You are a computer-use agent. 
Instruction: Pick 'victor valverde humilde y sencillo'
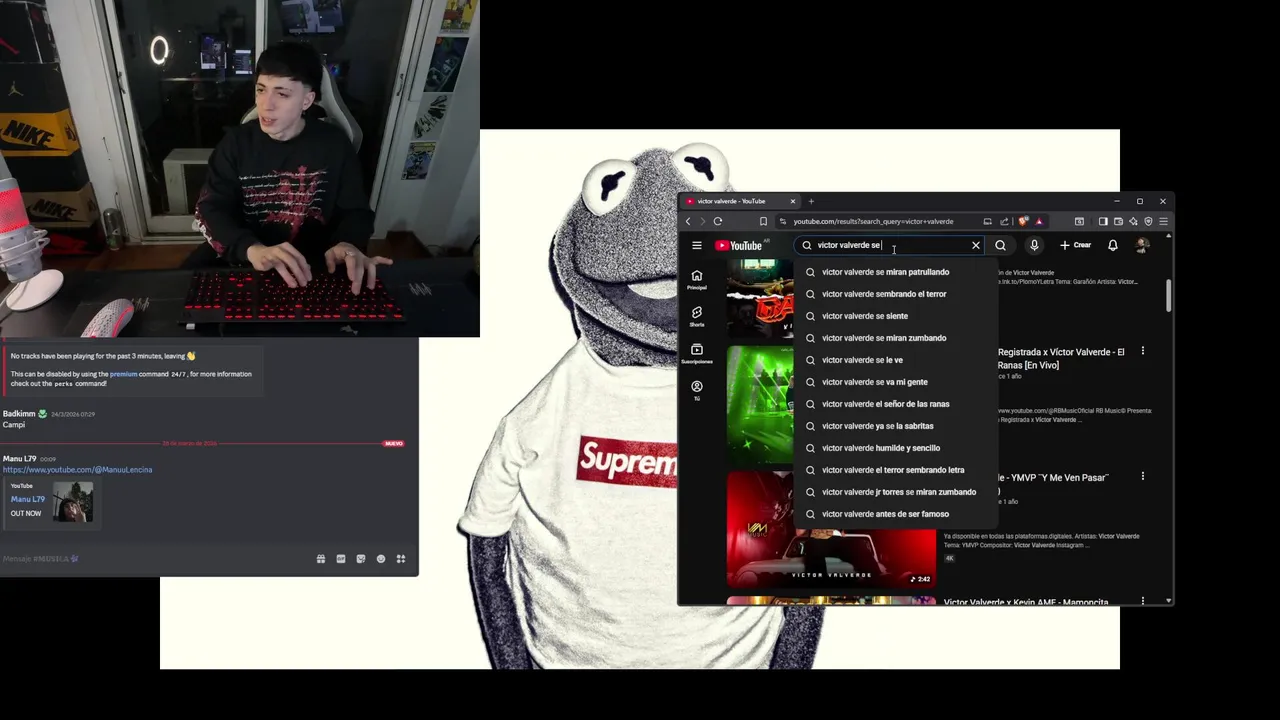(x=896, y=448)
